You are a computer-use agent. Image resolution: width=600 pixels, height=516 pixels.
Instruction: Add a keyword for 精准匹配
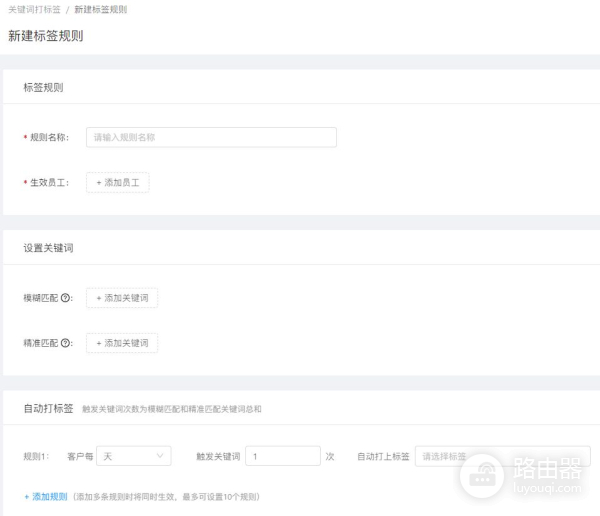pos(122,343)
